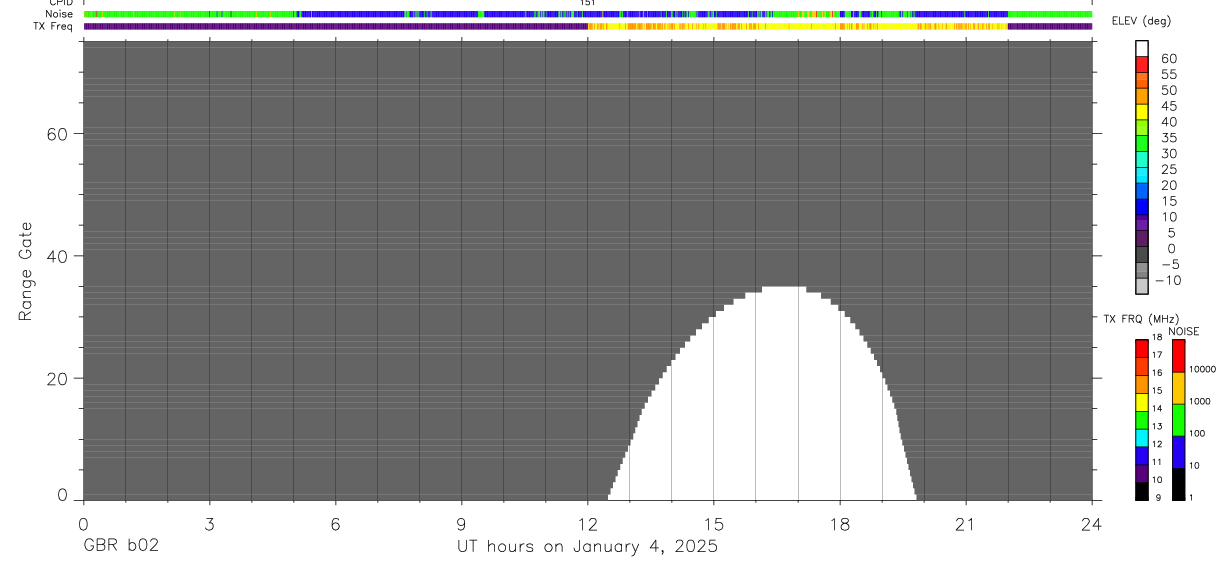Click the red TX FRQ swatch between 17 and 18
This screenshot has height=567, width=1228.
click(1141, 348)
